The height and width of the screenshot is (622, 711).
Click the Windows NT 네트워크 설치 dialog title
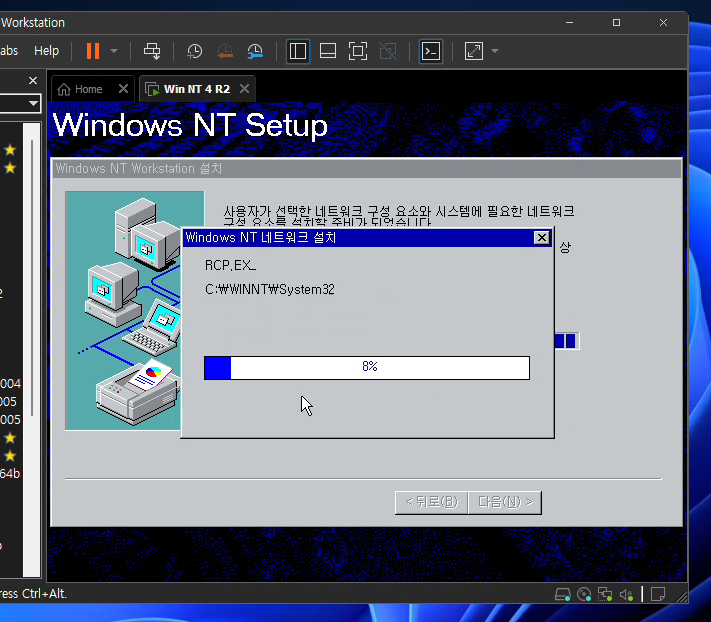click(261, 238)
